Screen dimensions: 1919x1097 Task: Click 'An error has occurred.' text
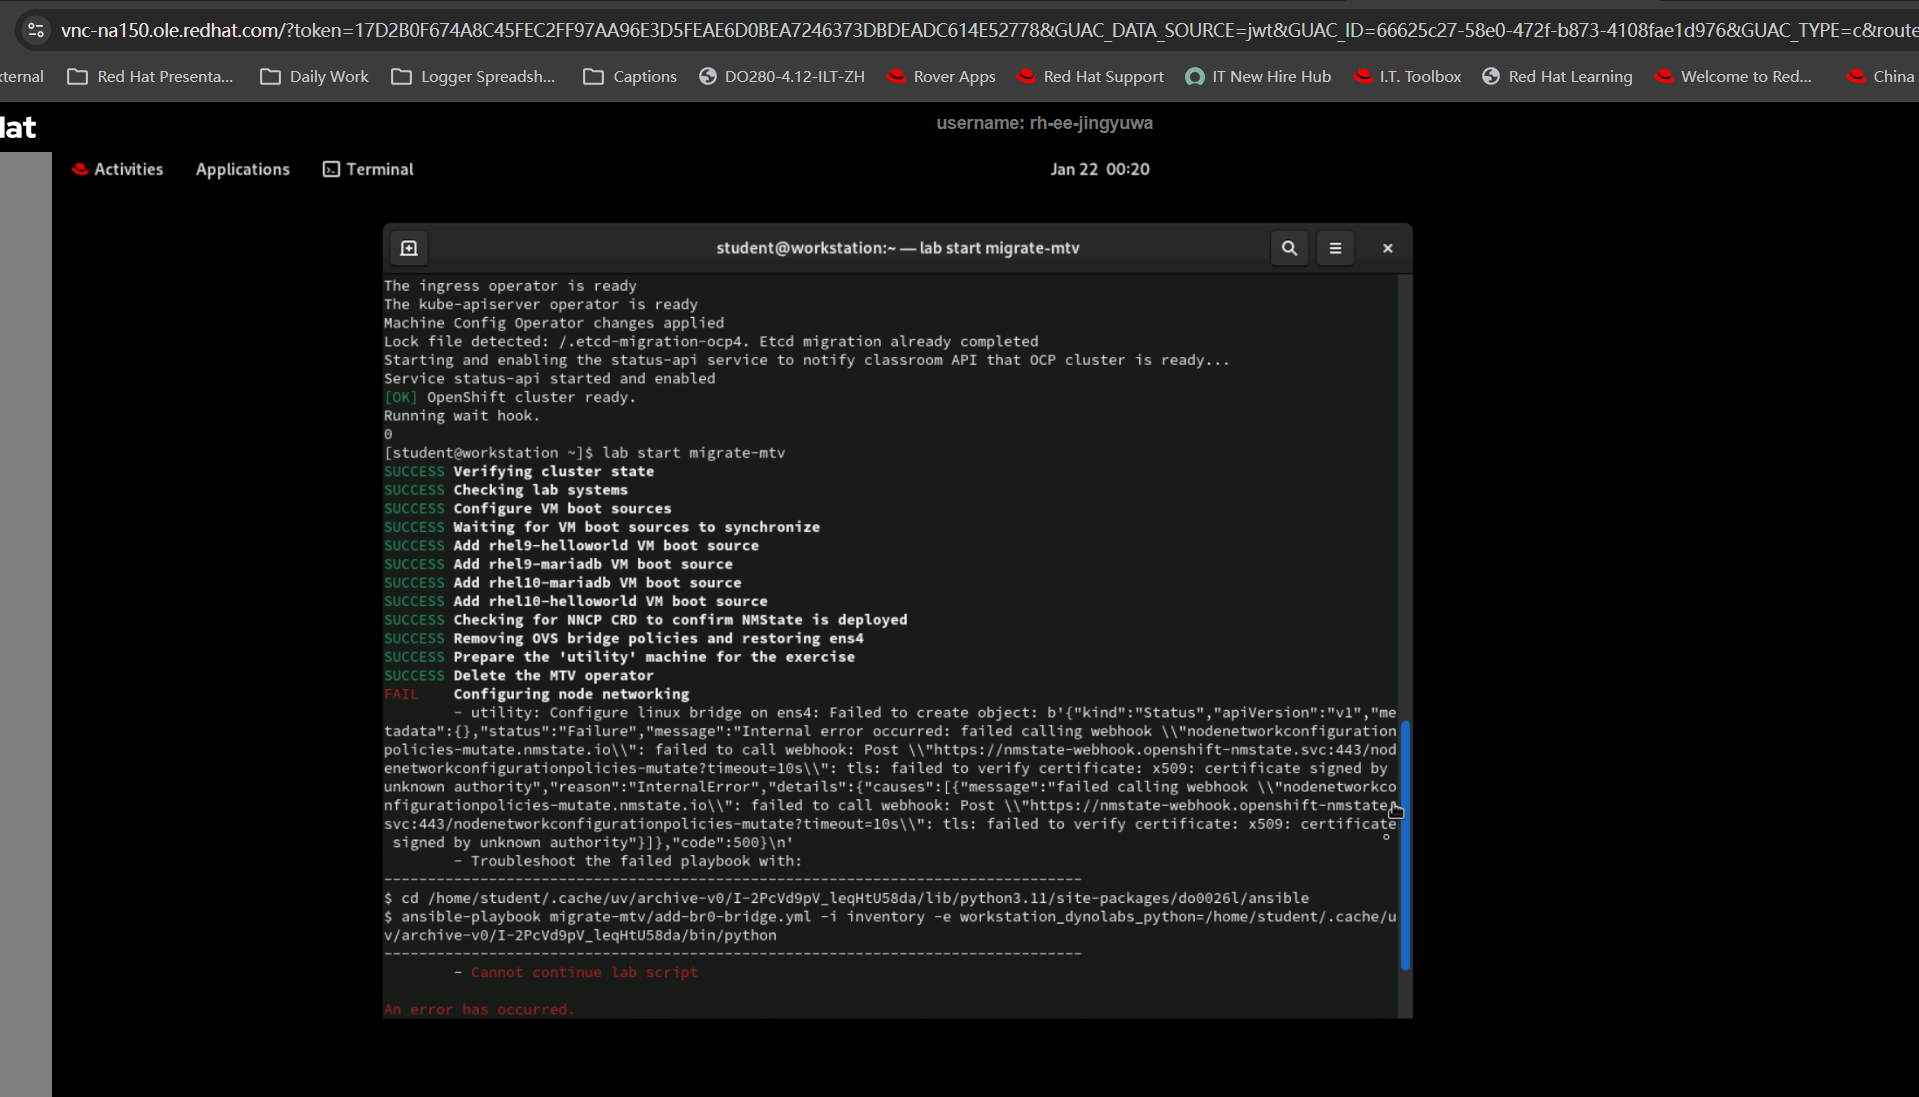479,1009
